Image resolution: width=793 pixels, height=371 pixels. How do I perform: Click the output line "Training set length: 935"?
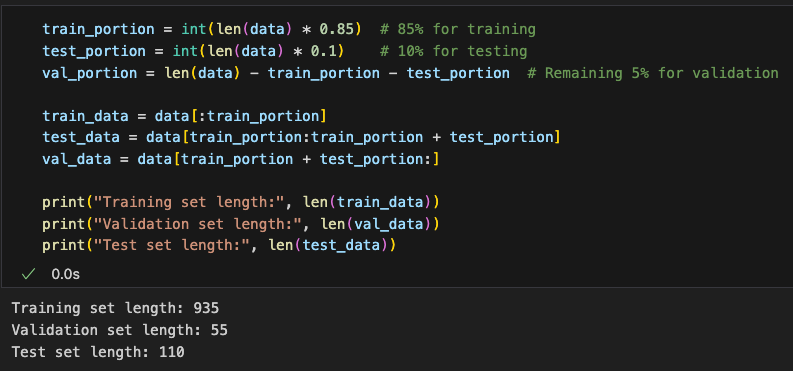tap(115, 308)
